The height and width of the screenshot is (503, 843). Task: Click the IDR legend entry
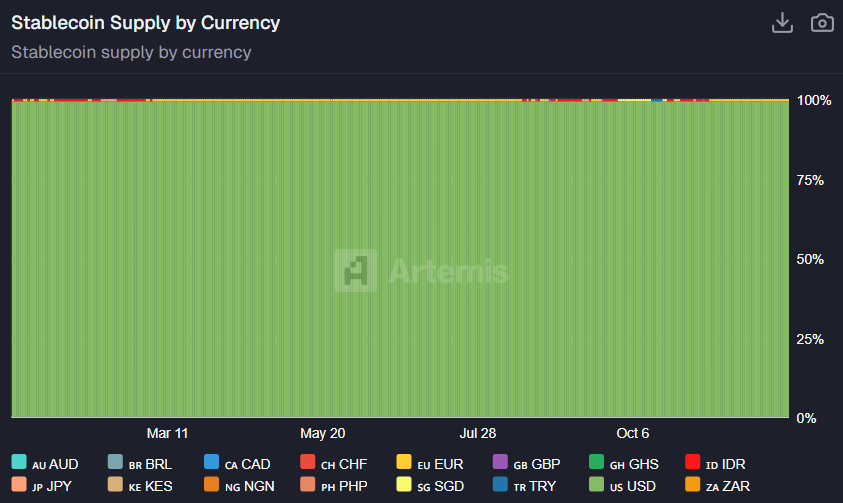(x=716, y=463)
